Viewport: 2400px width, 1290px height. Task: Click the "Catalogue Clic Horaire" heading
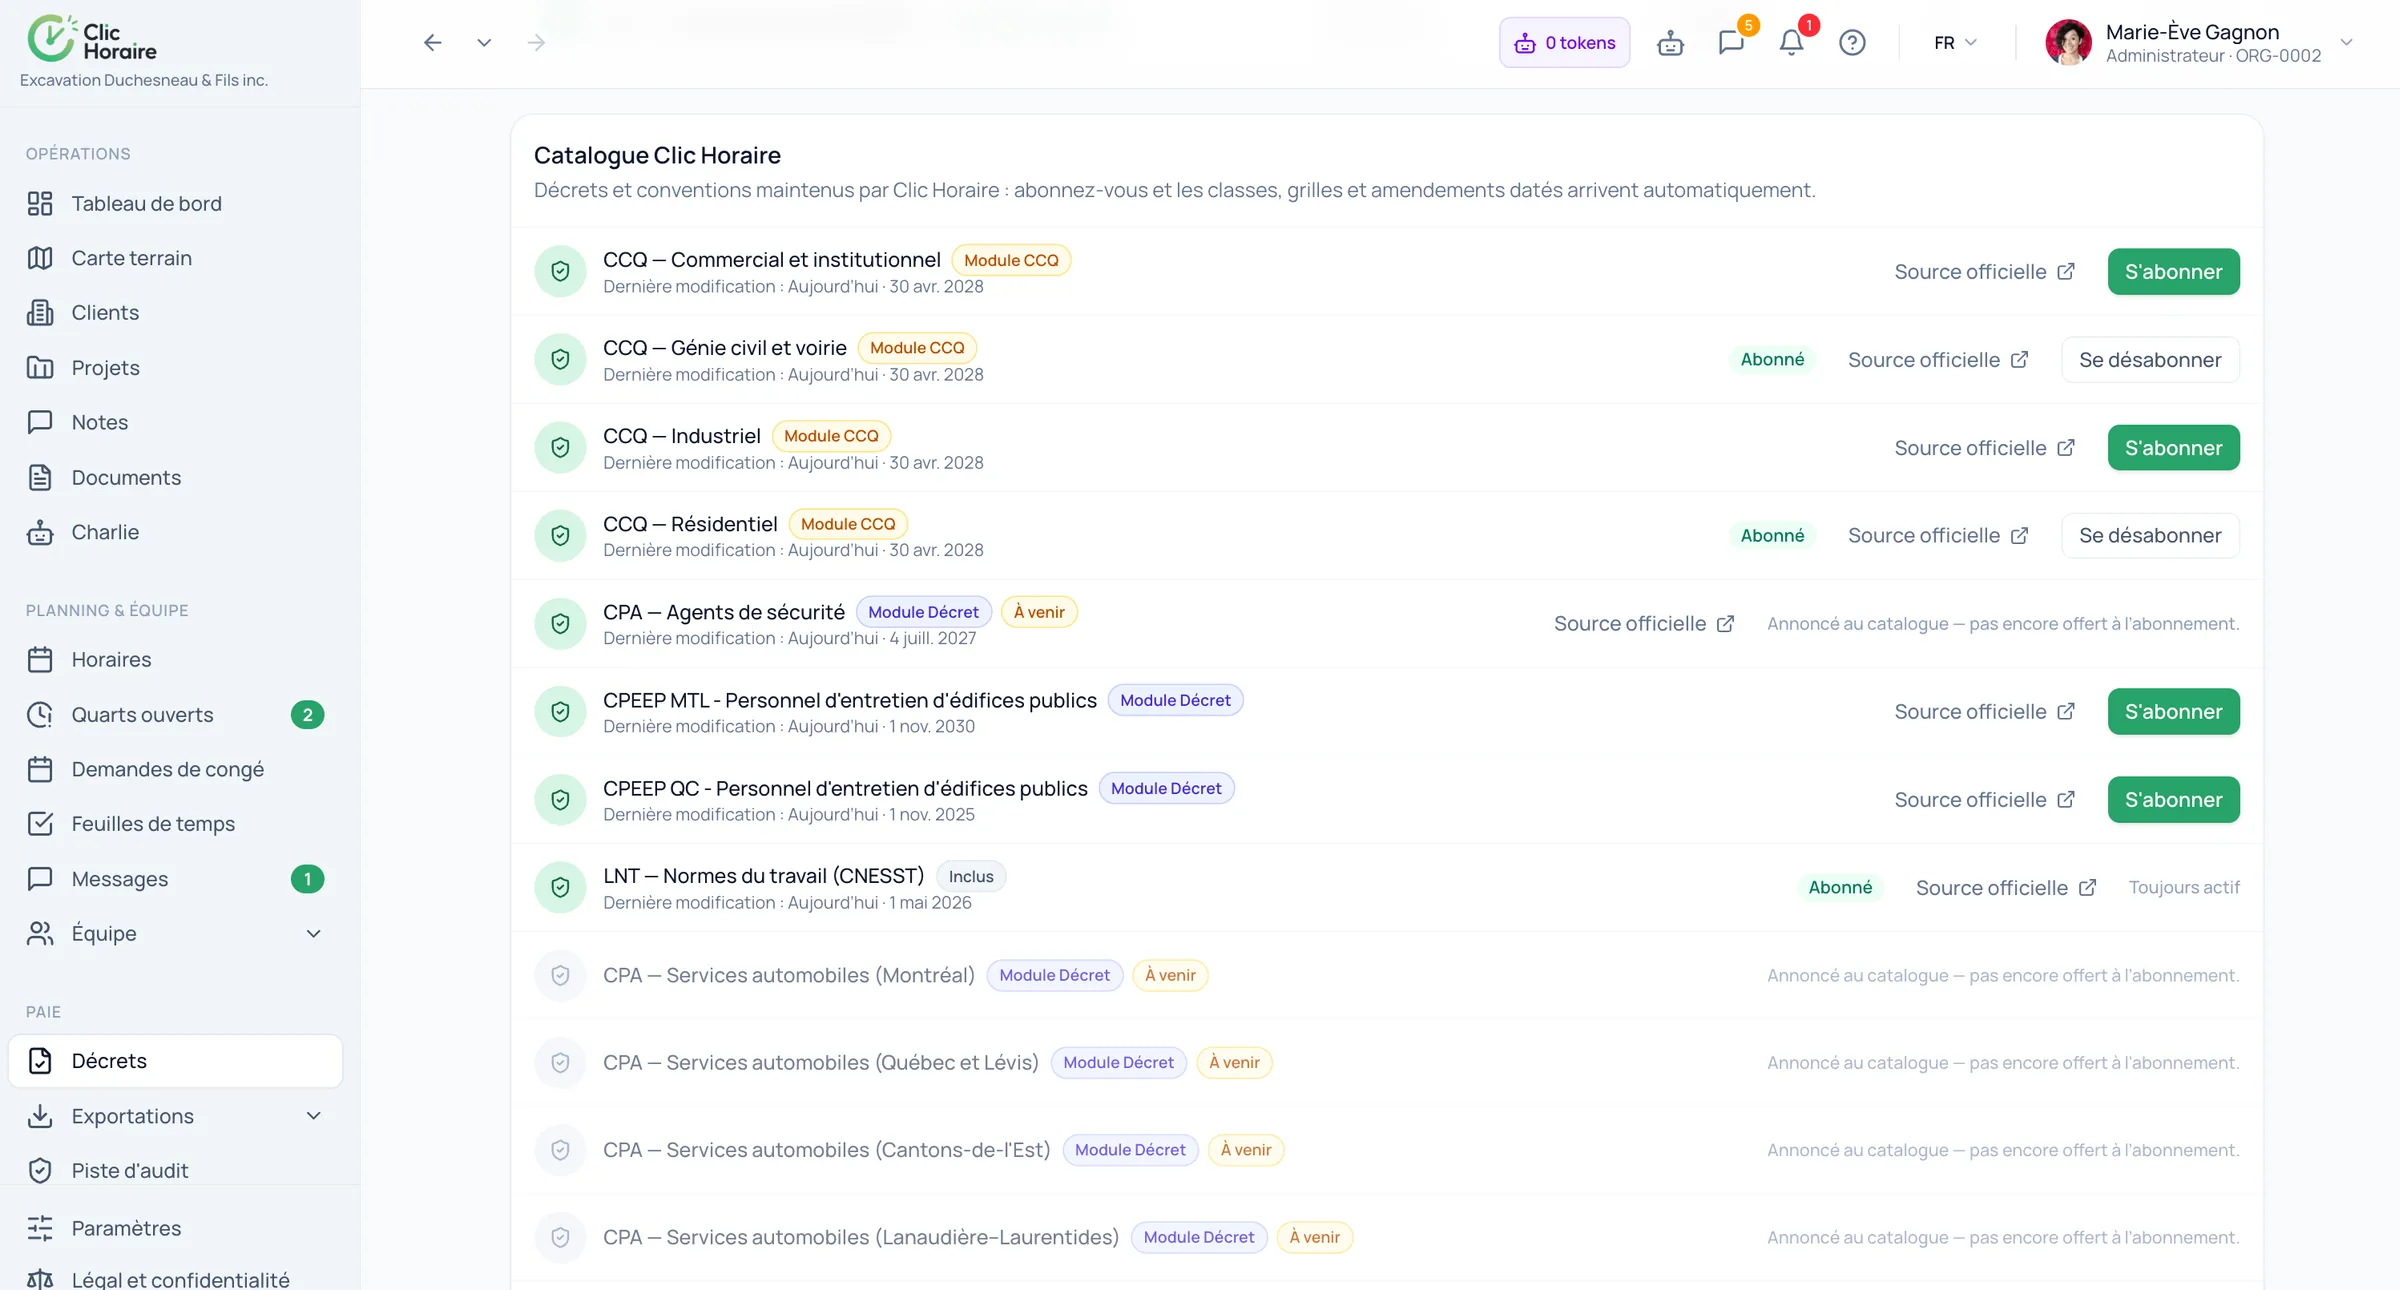click(x=657, y=155)
